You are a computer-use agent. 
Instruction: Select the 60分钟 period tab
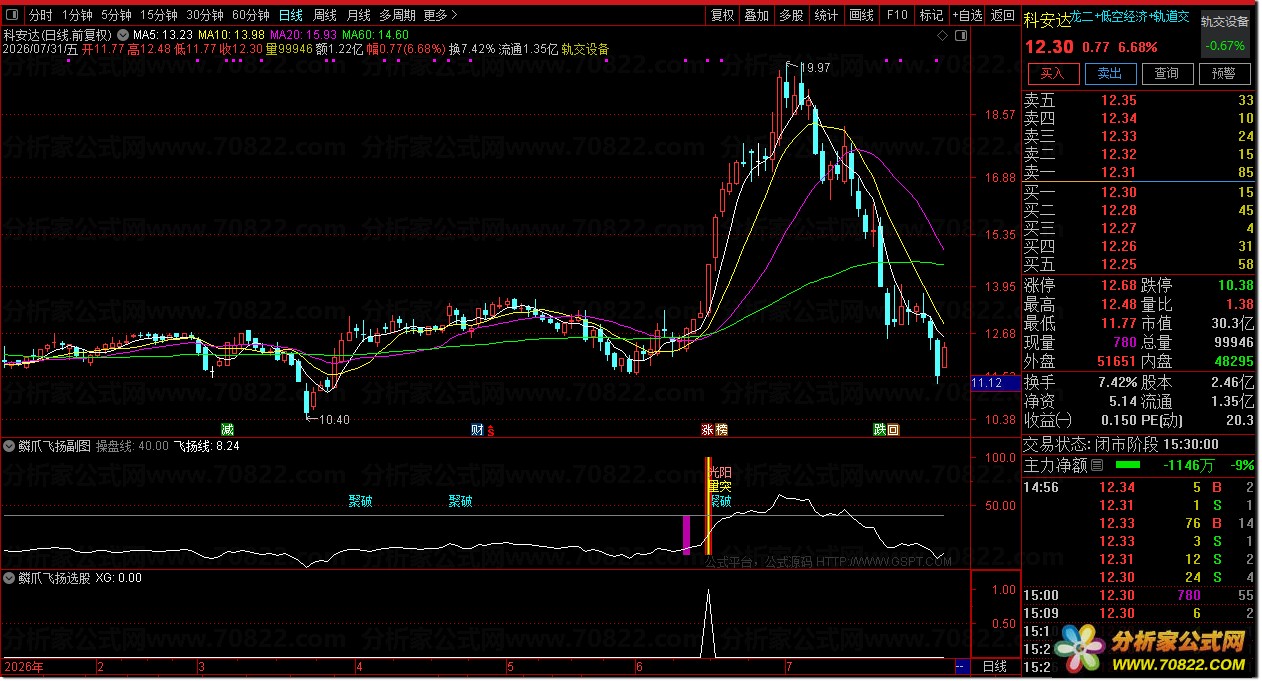pyautogui.click(x=251, y=15)
